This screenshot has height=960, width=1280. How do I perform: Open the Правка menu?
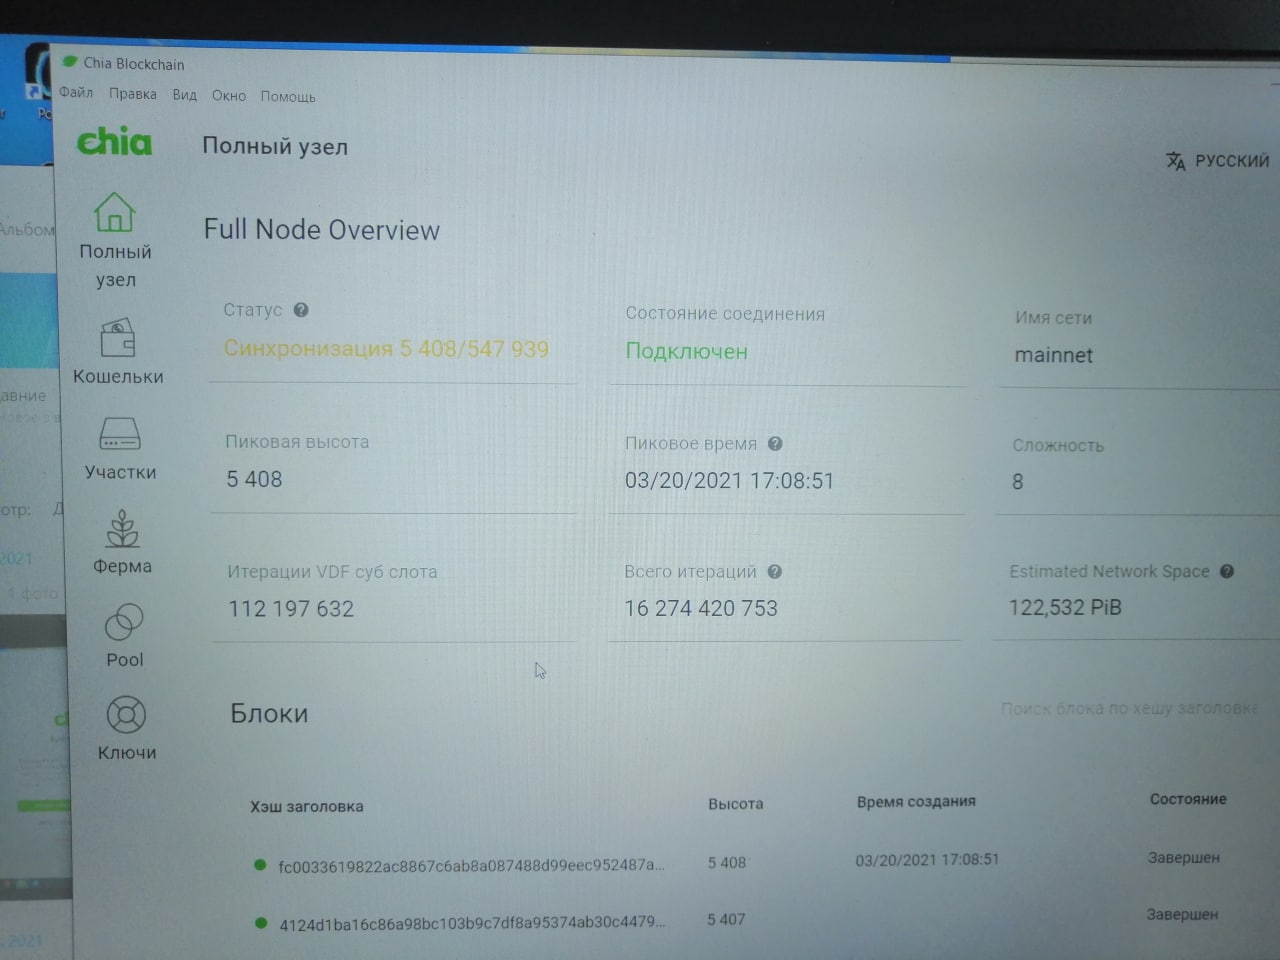tap(133, 94)
